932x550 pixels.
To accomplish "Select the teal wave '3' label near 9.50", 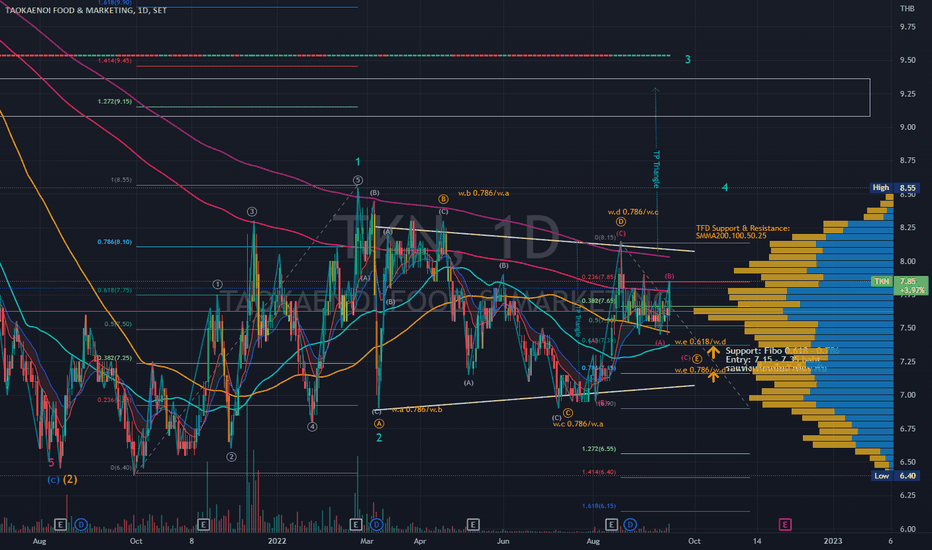I will [x=688, y=59].
